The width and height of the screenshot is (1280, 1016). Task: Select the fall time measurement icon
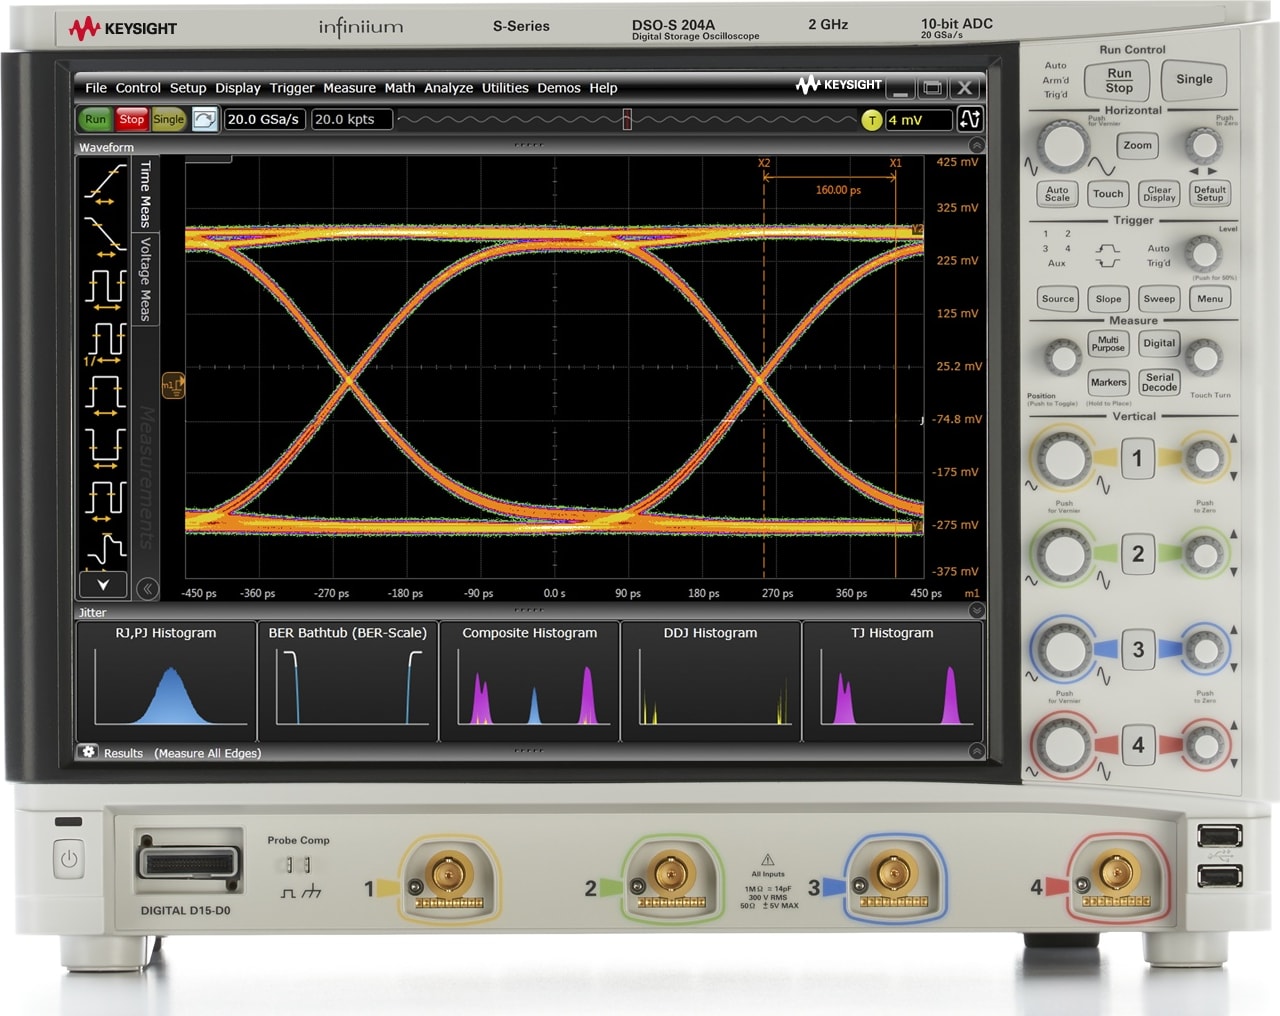(104, 236)
